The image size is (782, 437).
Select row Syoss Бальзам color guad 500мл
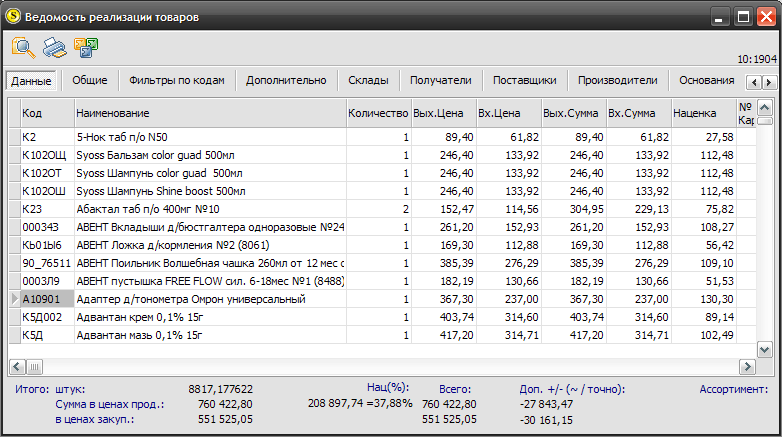tap(383, 155)
